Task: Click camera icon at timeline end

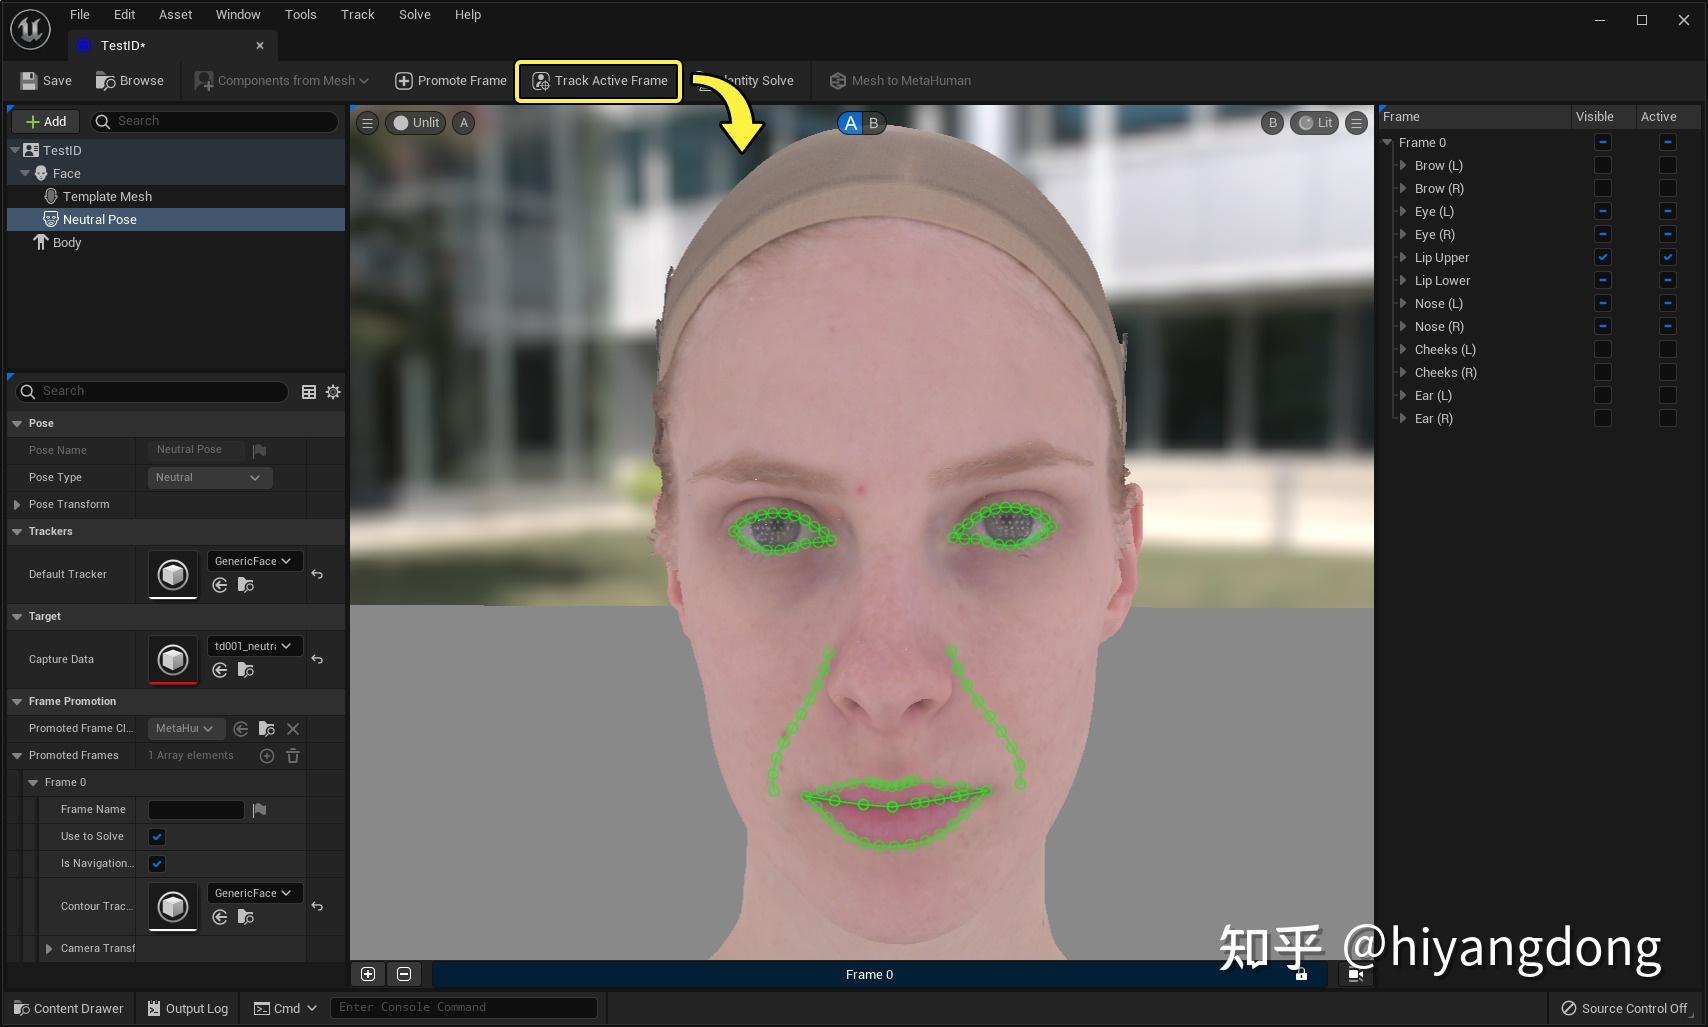Action: 1356,974
